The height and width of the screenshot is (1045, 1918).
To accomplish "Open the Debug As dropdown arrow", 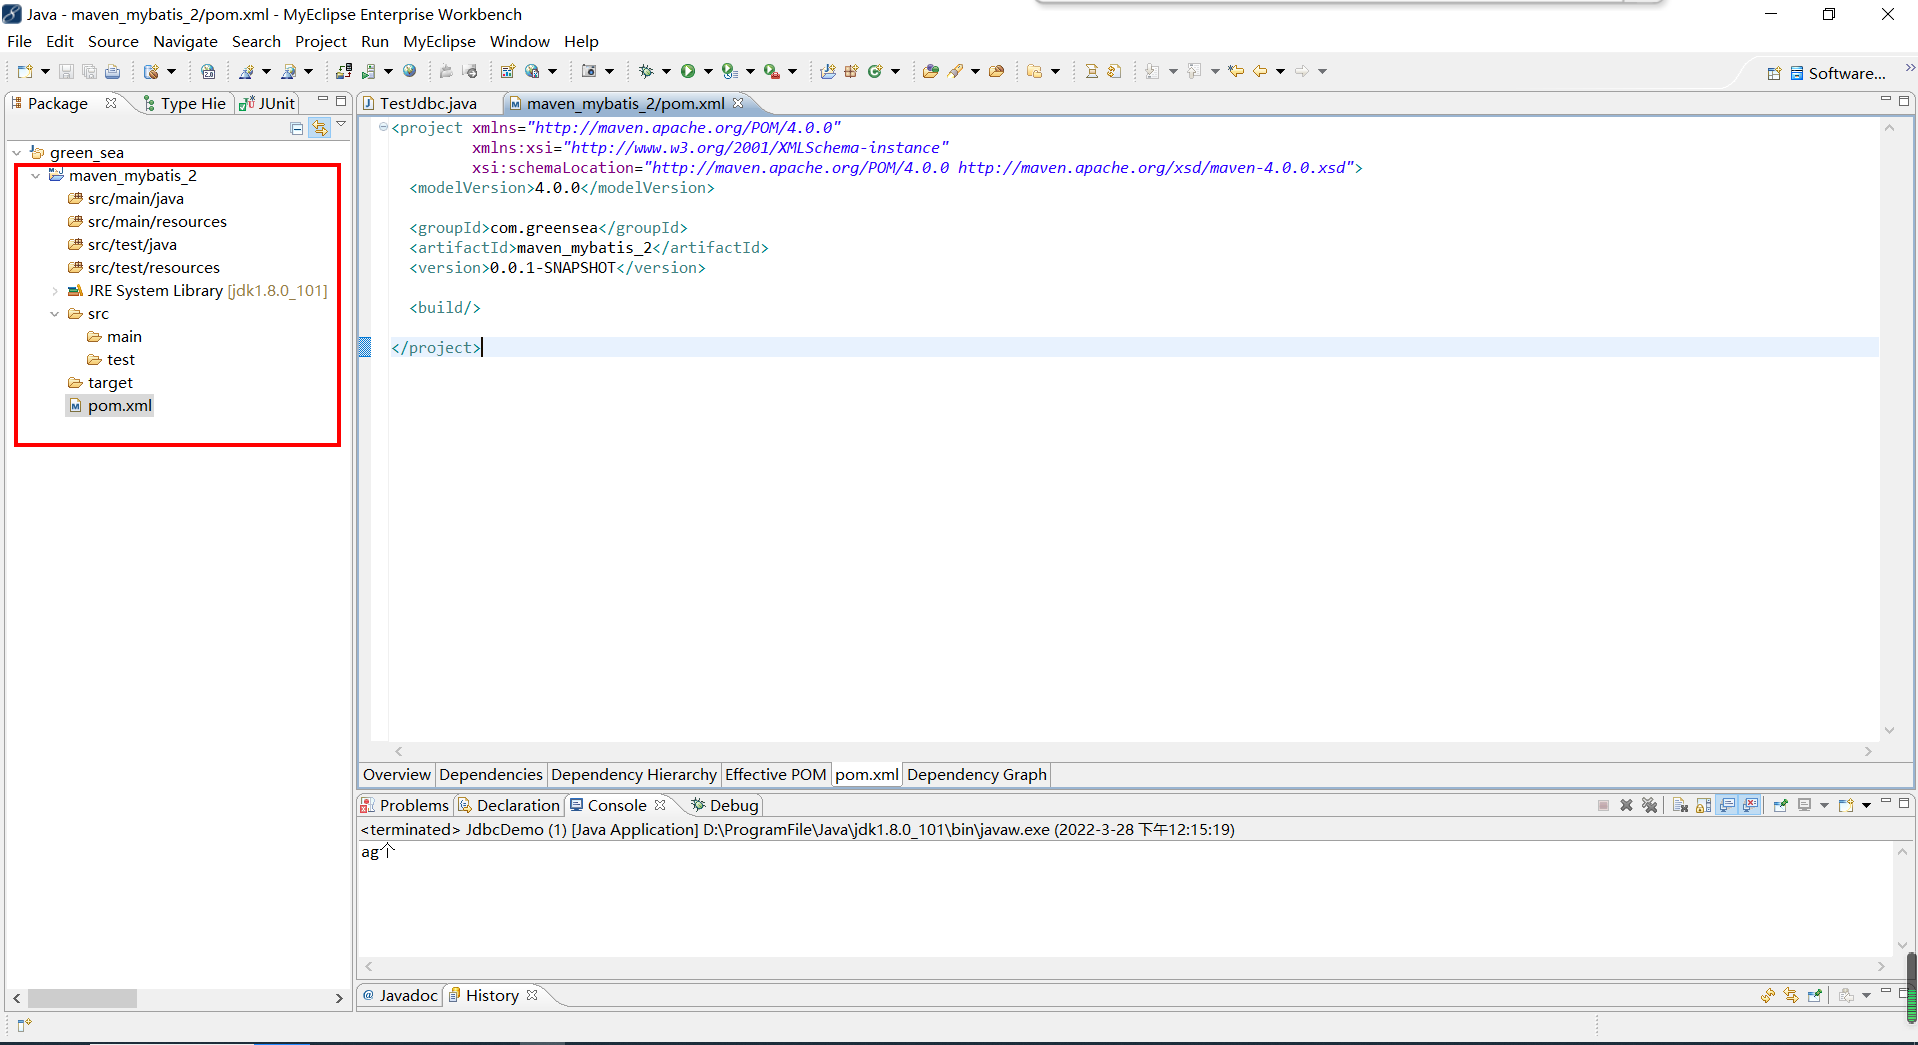I will 666,71.
